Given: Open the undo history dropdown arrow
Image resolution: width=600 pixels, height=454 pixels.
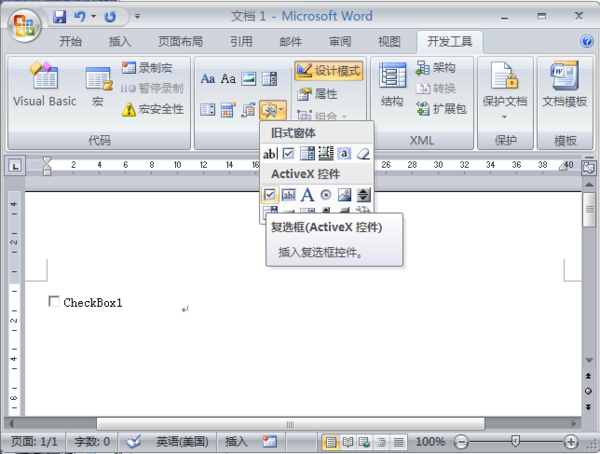Looking at the screenshot, I should (x=93, y=16).
